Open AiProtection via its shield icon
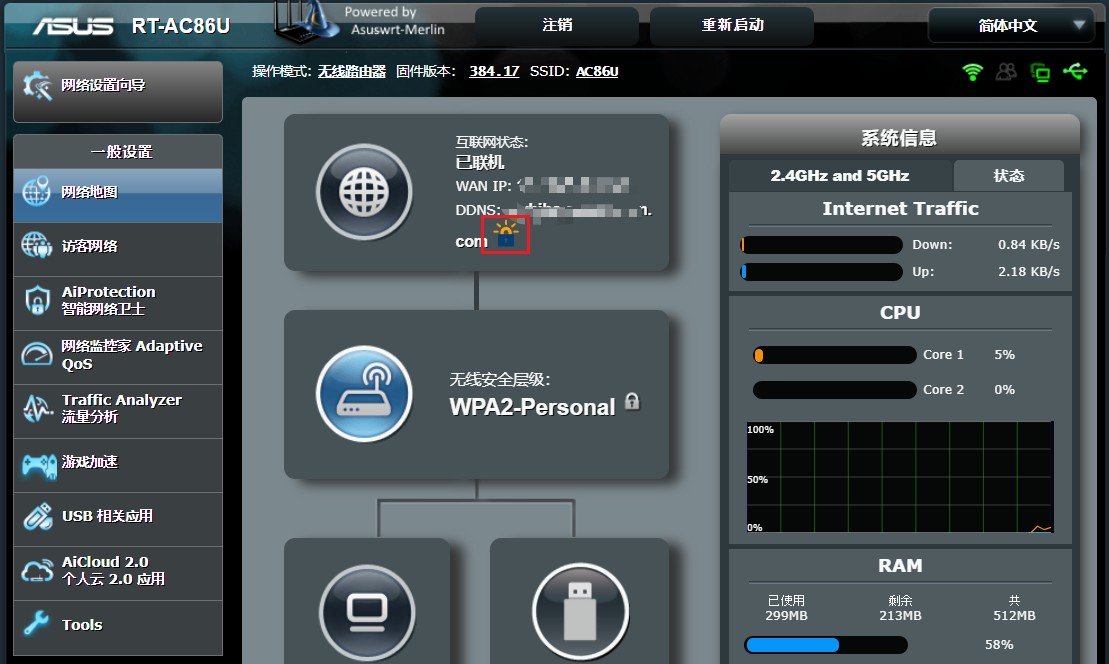The width and height of the screenshot is (1109, 664). (37, 302)
